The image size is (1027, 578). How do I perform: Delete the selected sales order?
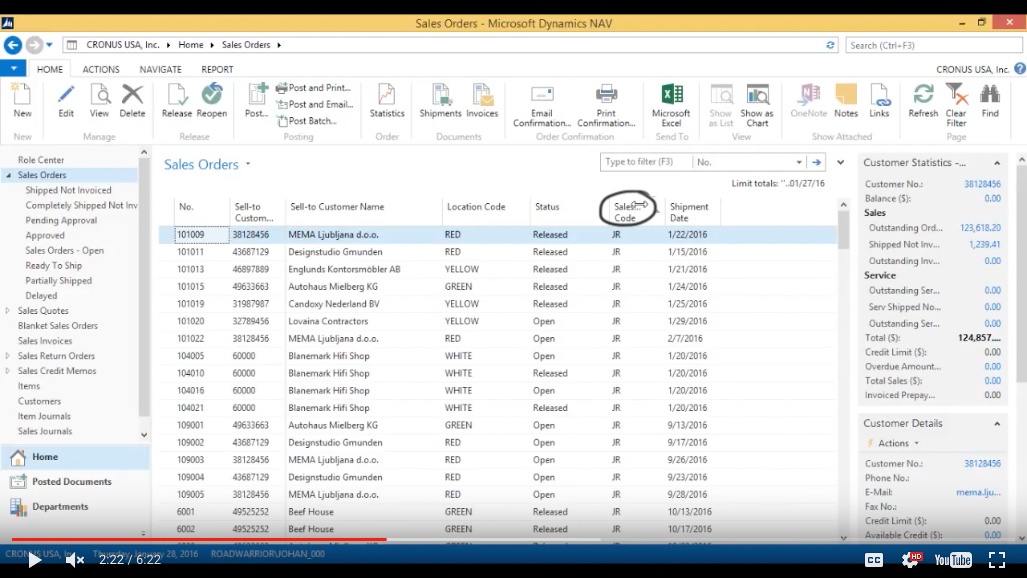click(132, 102)
